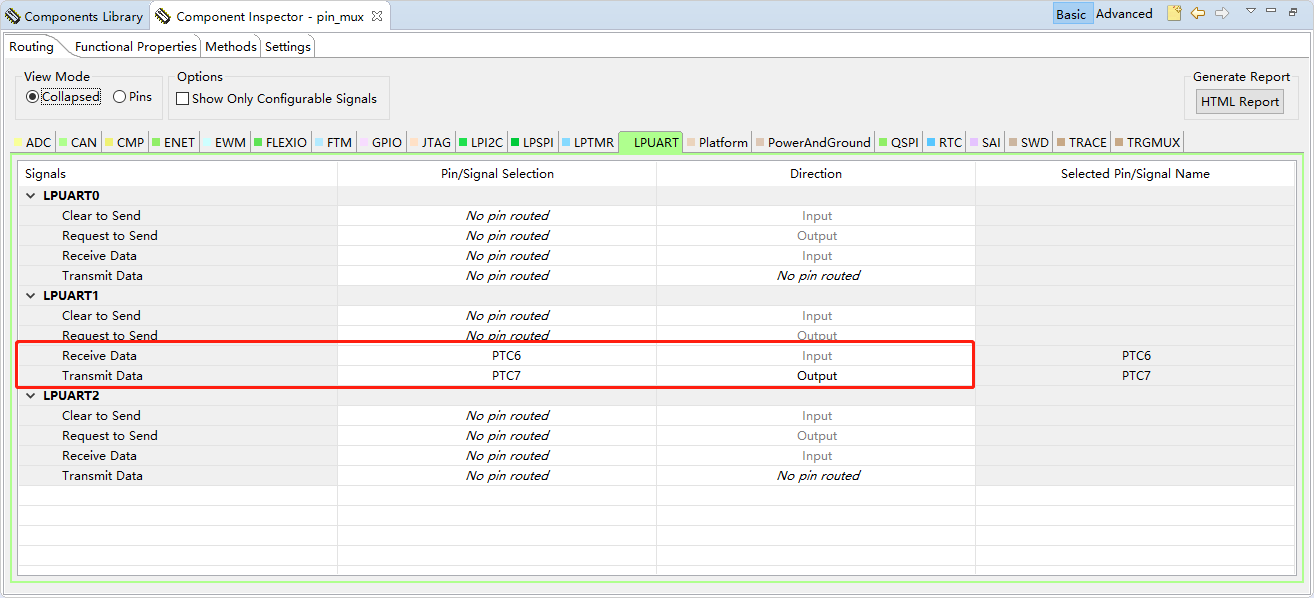
Task: Open the Components Library tab
Action: click(75, 16)
